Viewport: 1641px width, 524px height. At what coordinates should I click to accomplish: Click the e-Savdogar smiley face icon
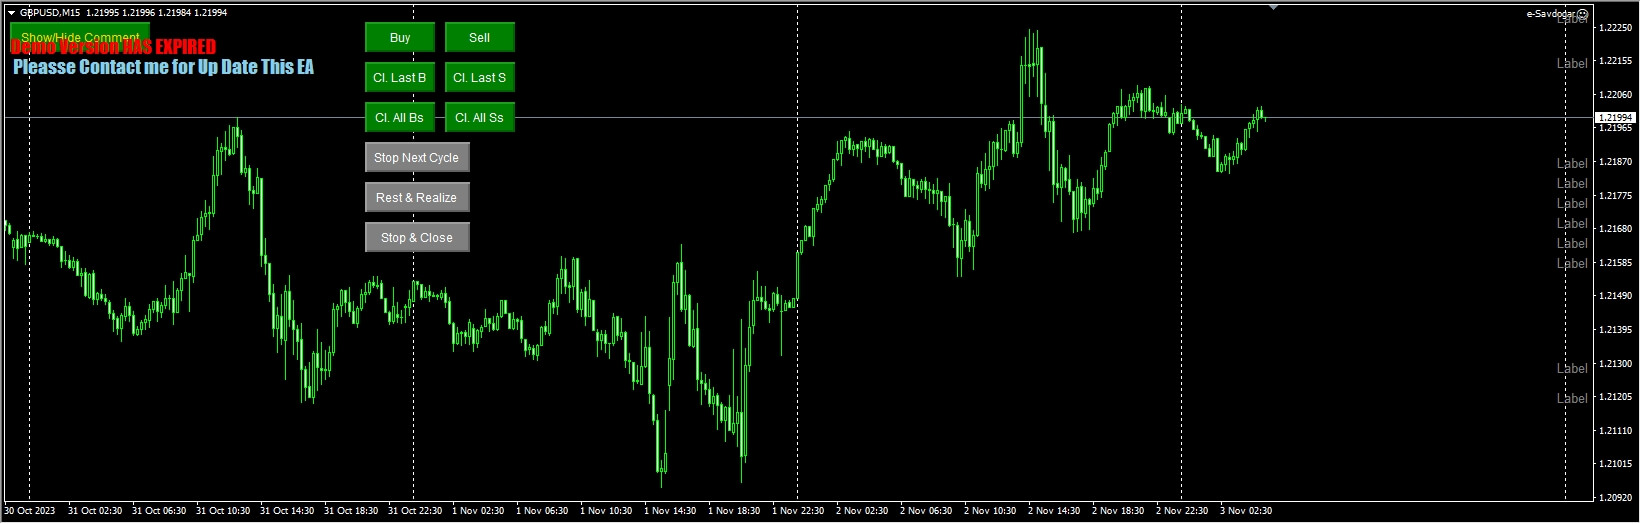[1583, 14]
